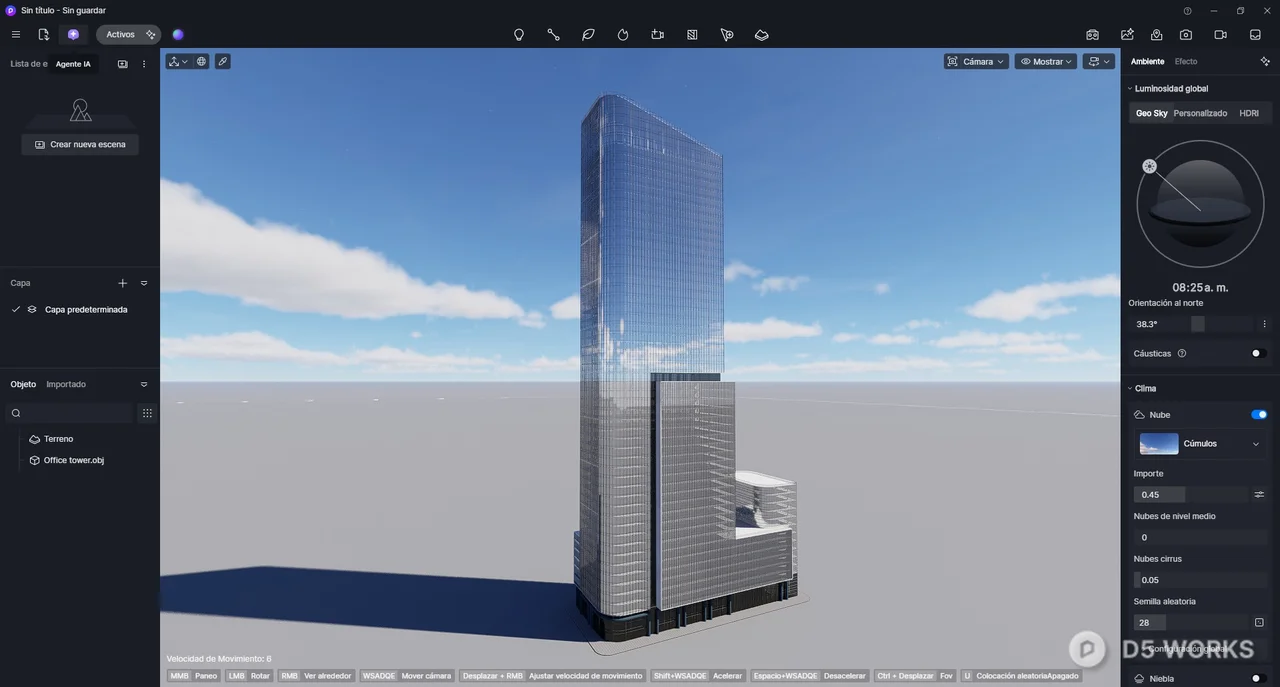1280x687 pixels.
Task: Select the Personalizado sky mode
Action: [1200, 113]
